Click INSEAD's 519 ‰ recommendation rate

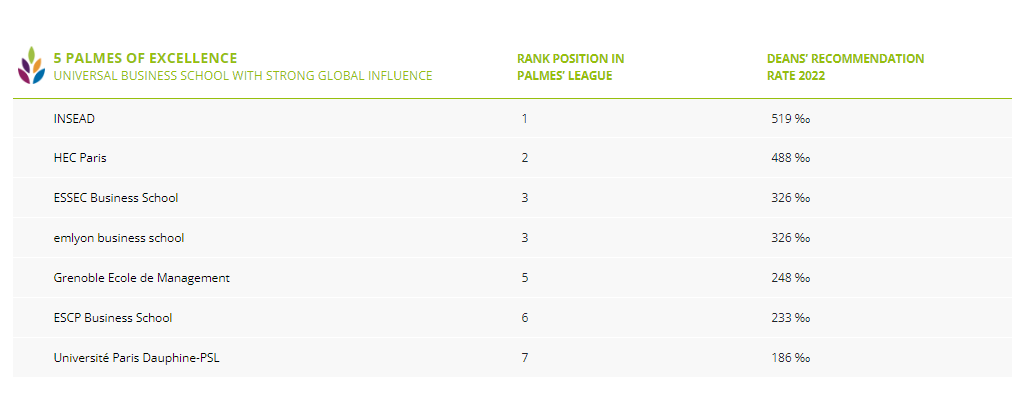point(790,119)
